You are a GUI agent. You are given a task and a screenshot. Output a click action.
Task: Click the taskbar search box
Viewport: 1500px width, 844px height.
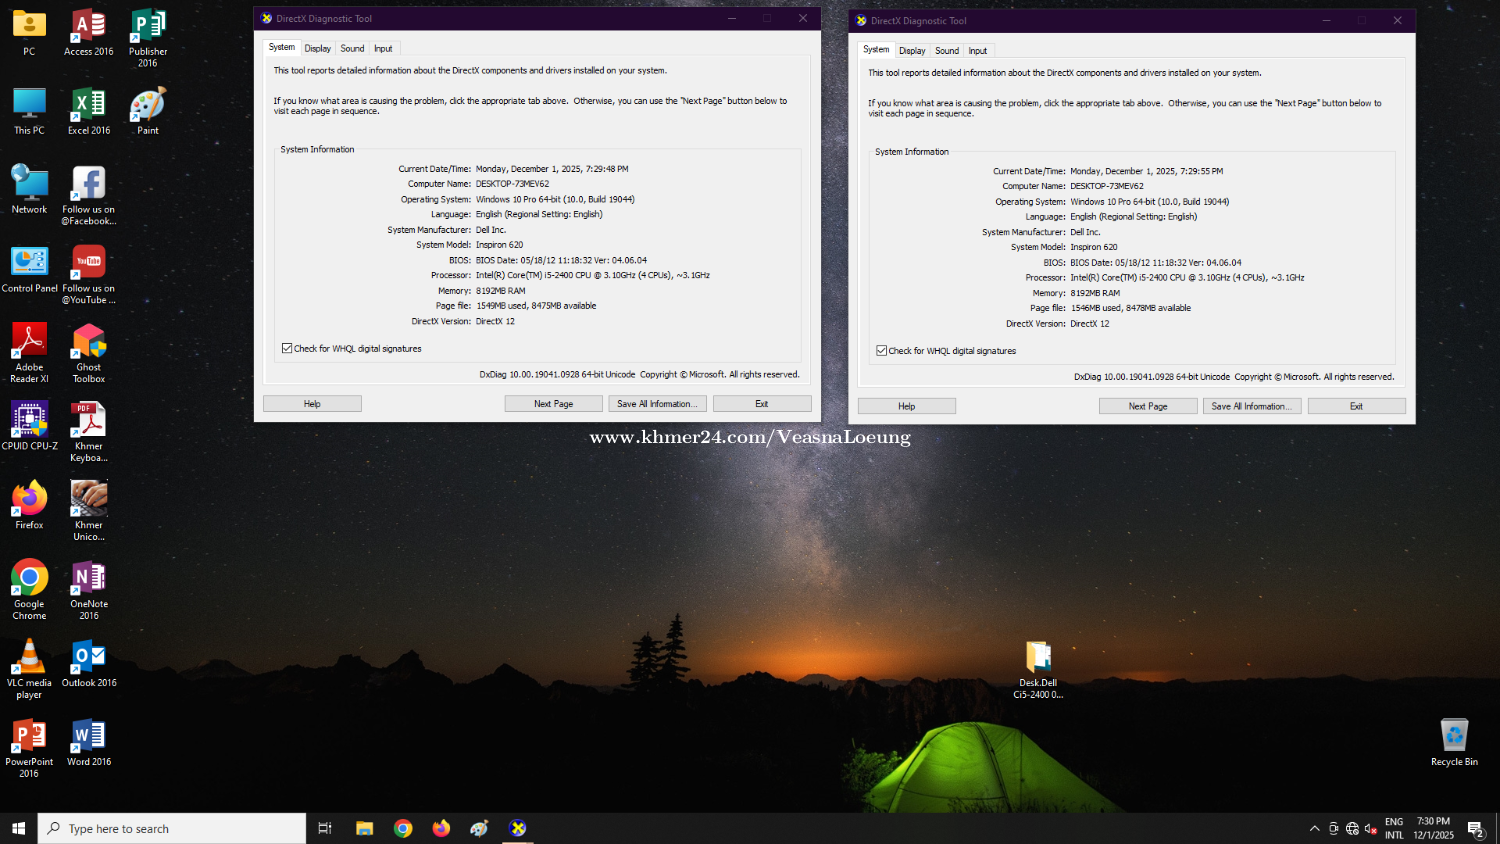(x=172, y=829)
